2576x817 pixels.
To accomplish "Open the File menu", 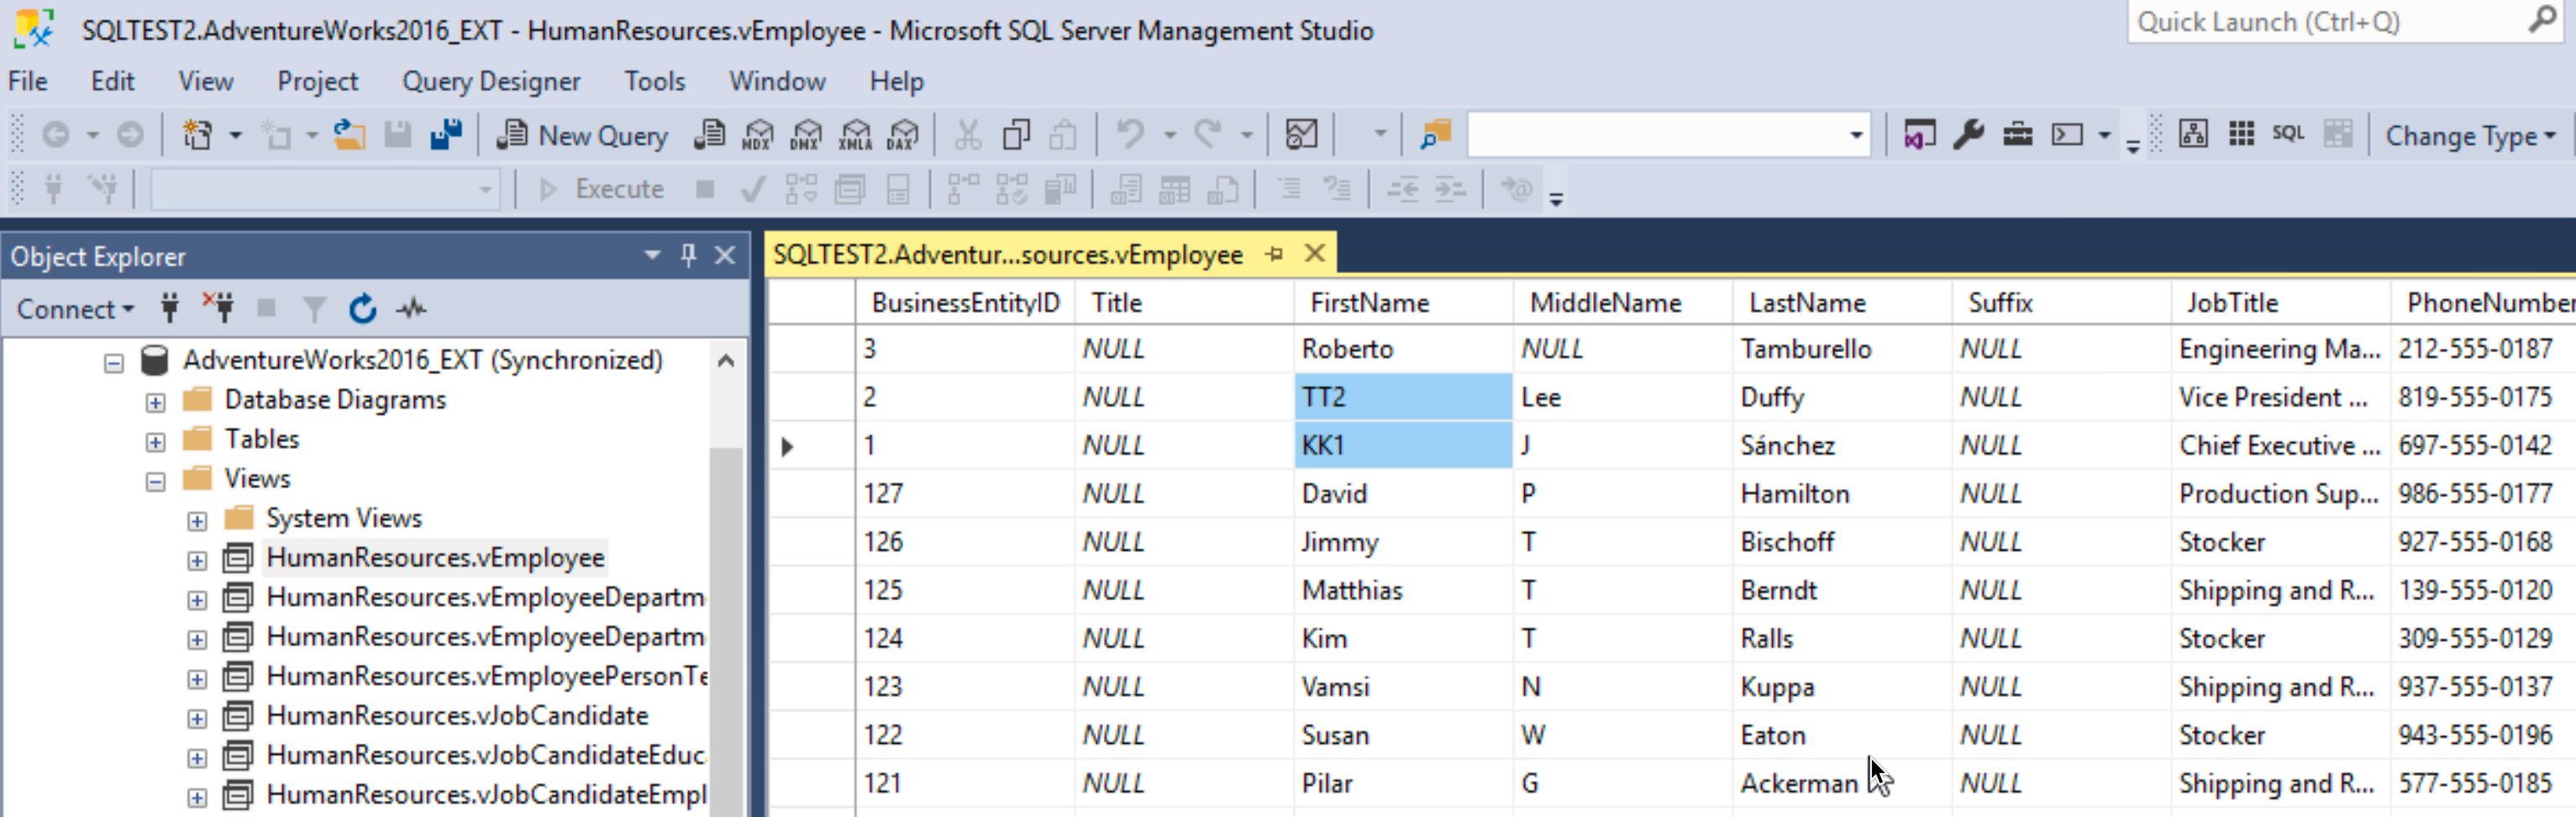I will tap(28, 81).
